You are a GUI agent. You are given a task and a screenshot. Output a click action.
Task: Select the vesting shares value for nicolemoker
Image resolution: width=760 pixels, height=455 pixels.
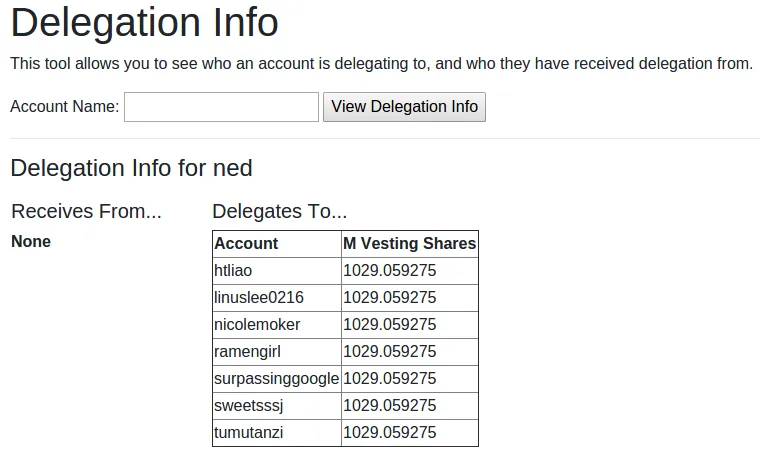[390, 325]
